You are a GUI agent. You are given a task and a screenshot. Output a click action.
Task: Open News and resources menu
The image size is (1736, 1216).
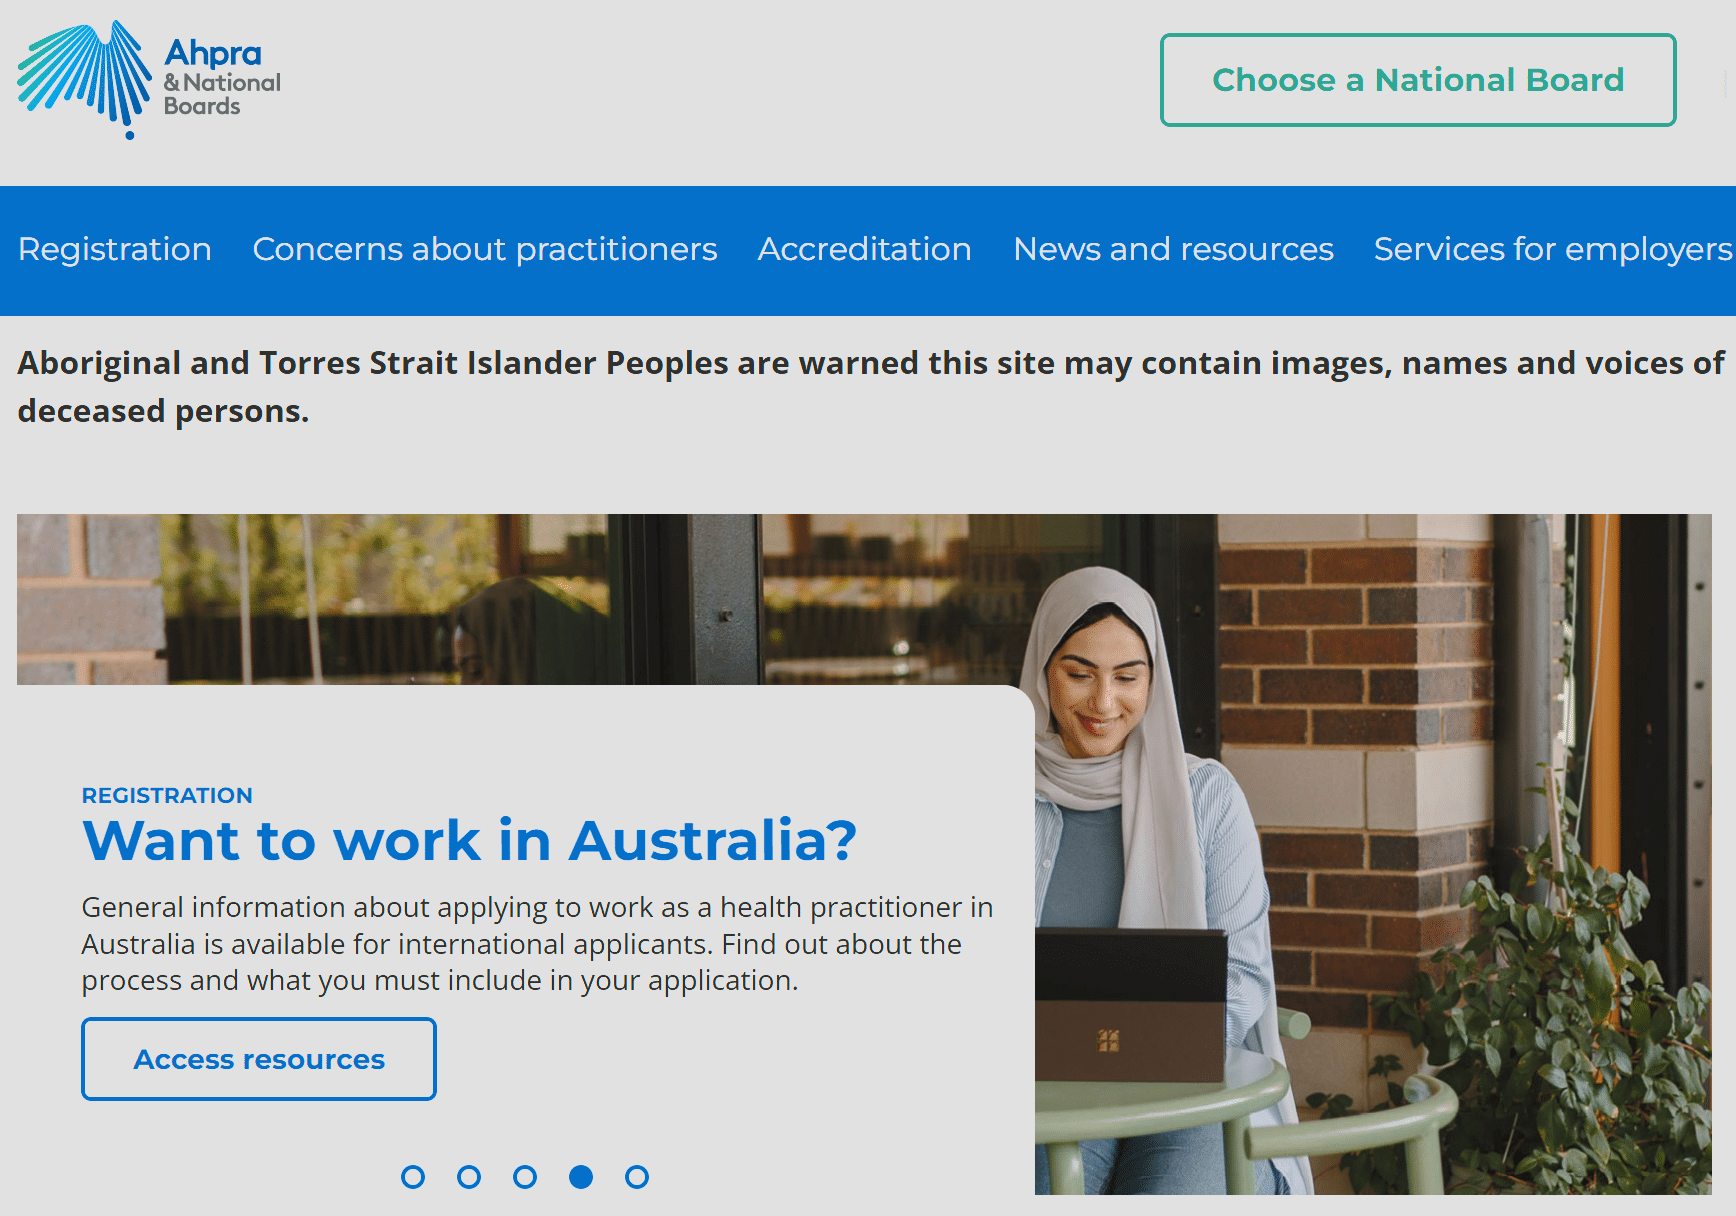point(1173,249)
